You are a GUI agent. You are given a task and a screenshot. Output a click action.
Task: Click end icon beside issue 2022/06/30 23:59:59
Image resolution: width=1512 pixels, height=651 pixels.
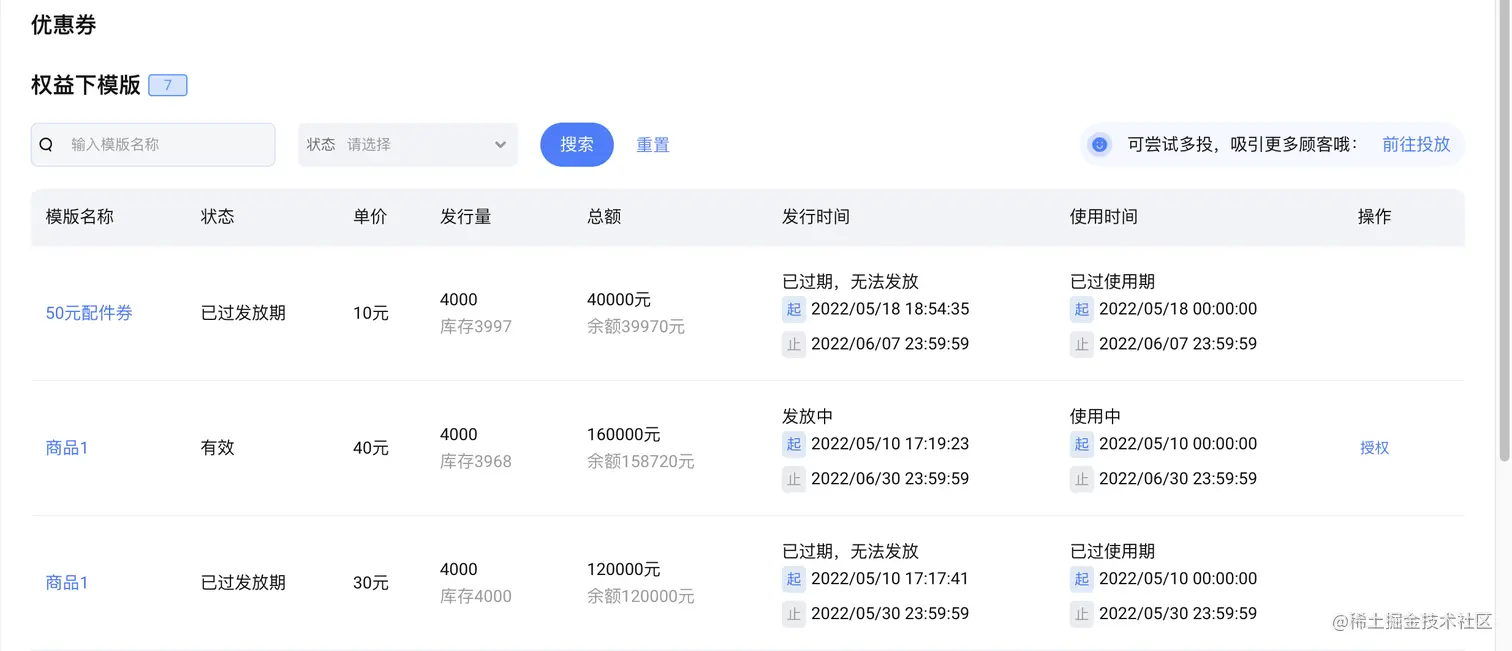[794, 479]
